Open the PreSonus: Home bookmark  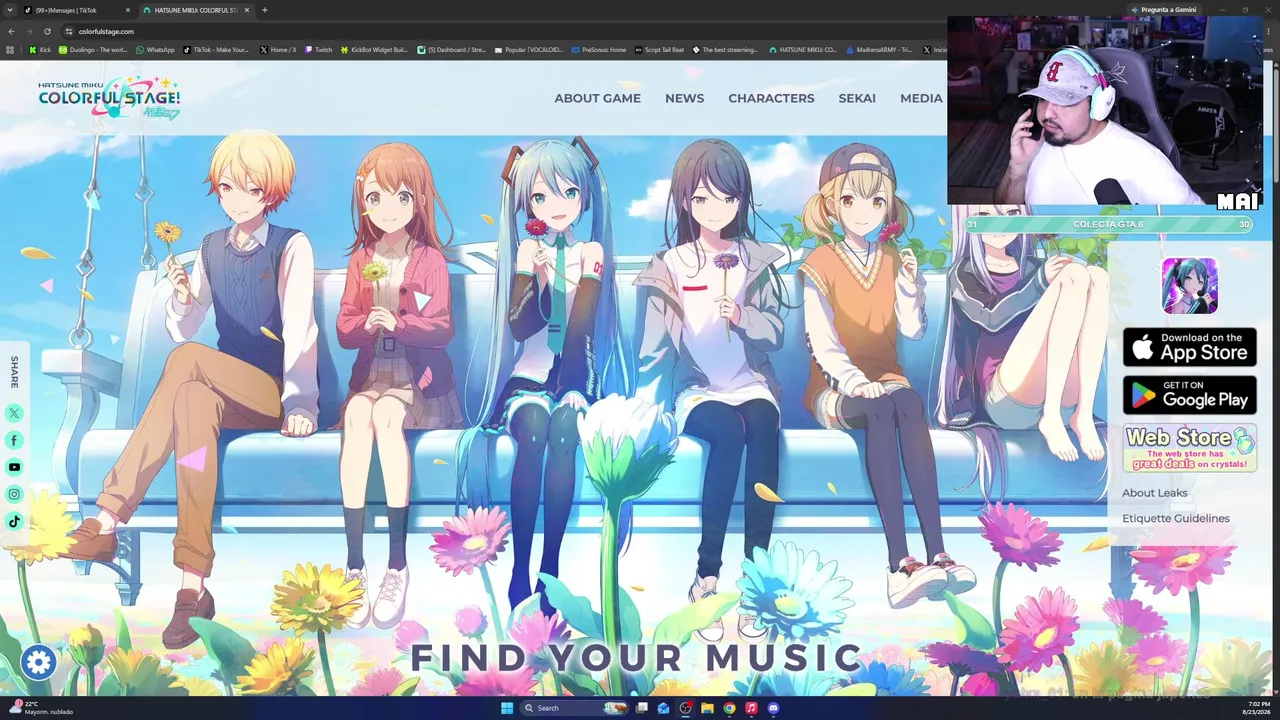pyautogui.click(x=599, y=49)
